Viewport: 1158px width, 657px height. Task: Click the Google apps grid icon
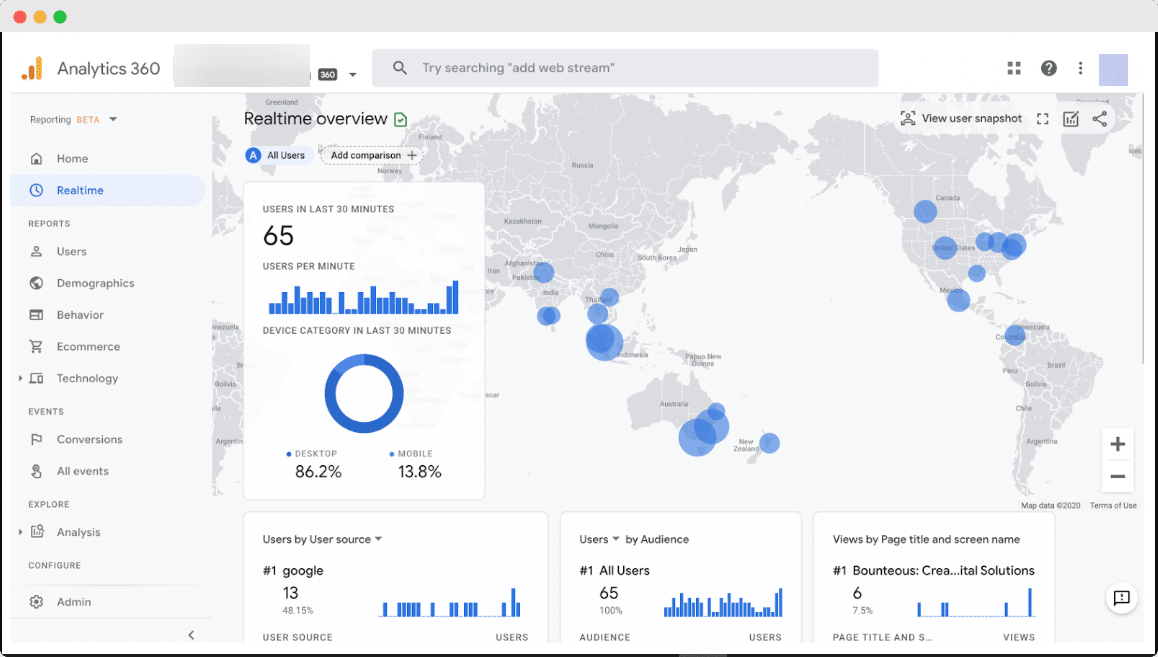pos(1013,68)
